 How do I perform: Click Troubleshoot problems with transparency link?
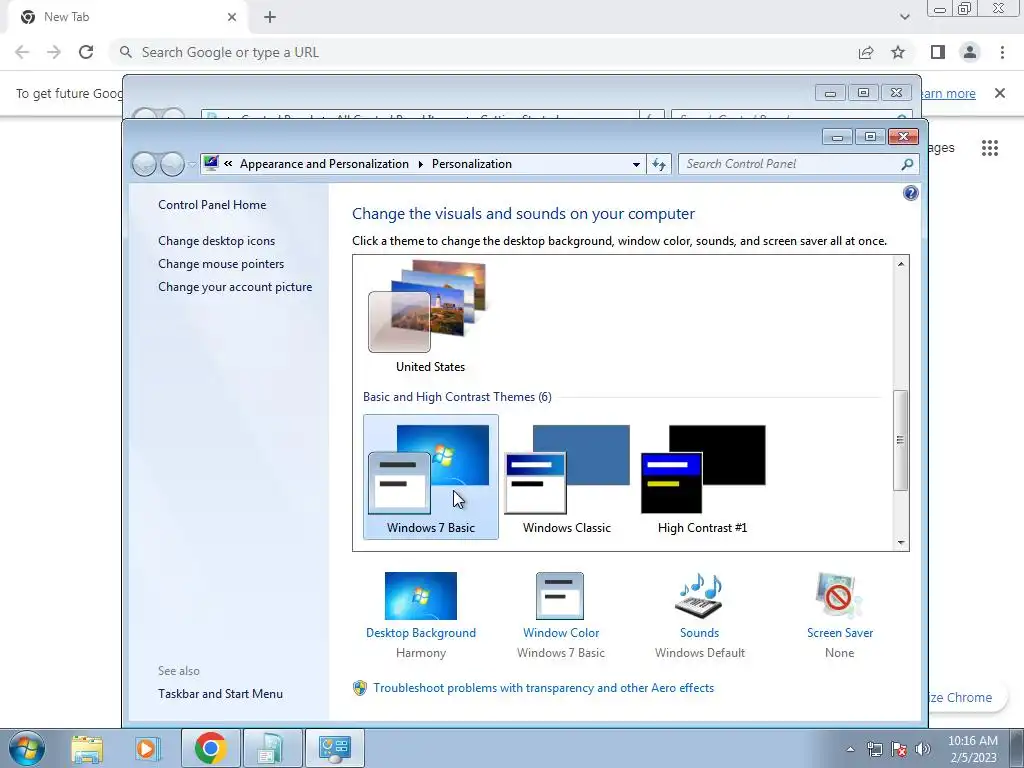tap(543, 688)
